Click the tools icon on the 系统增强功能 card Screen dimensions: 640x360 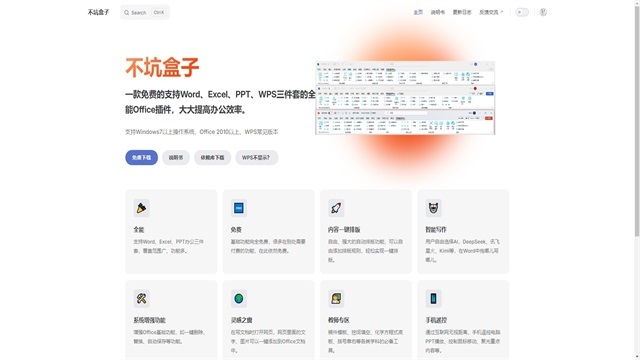tap(141, 299)
